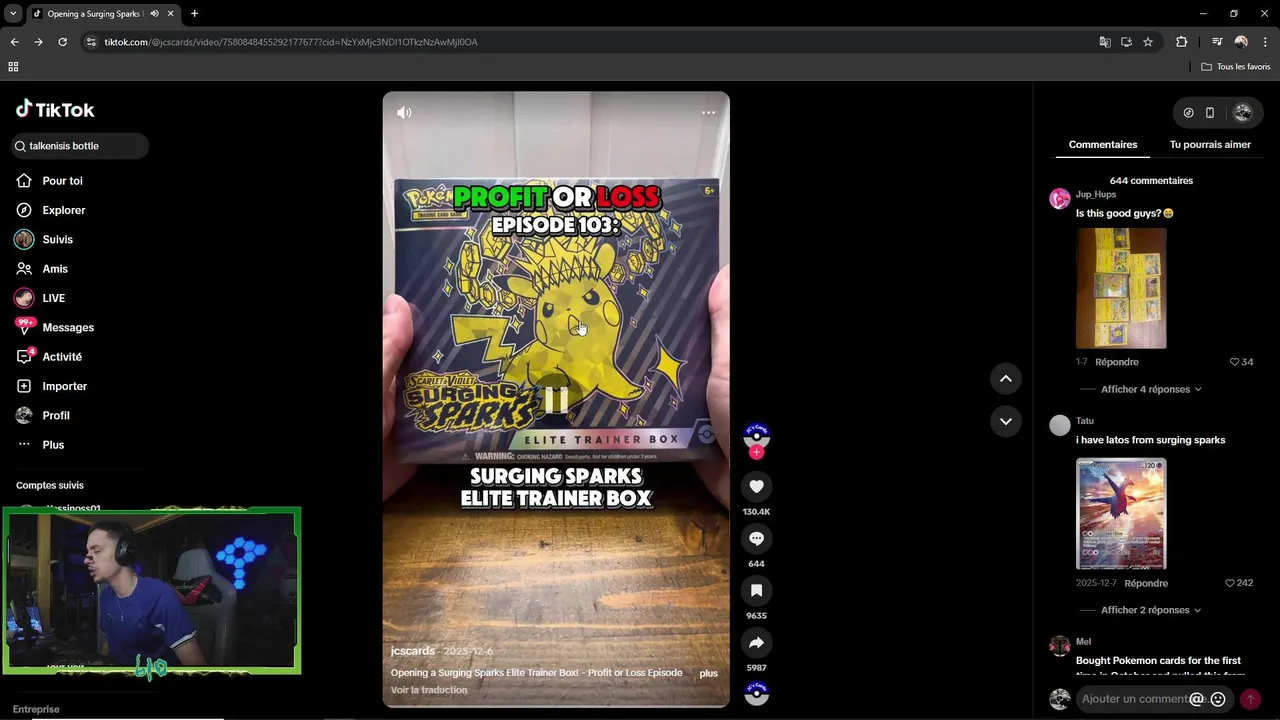
Task: Bookmark page with star icon
Action: [1148, 42]
